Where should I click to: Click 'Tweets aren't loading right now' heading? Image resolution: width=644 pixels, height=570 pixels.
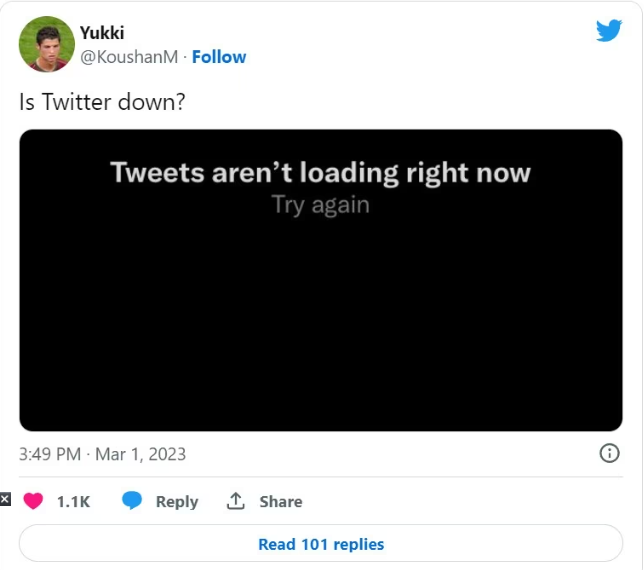320,172
